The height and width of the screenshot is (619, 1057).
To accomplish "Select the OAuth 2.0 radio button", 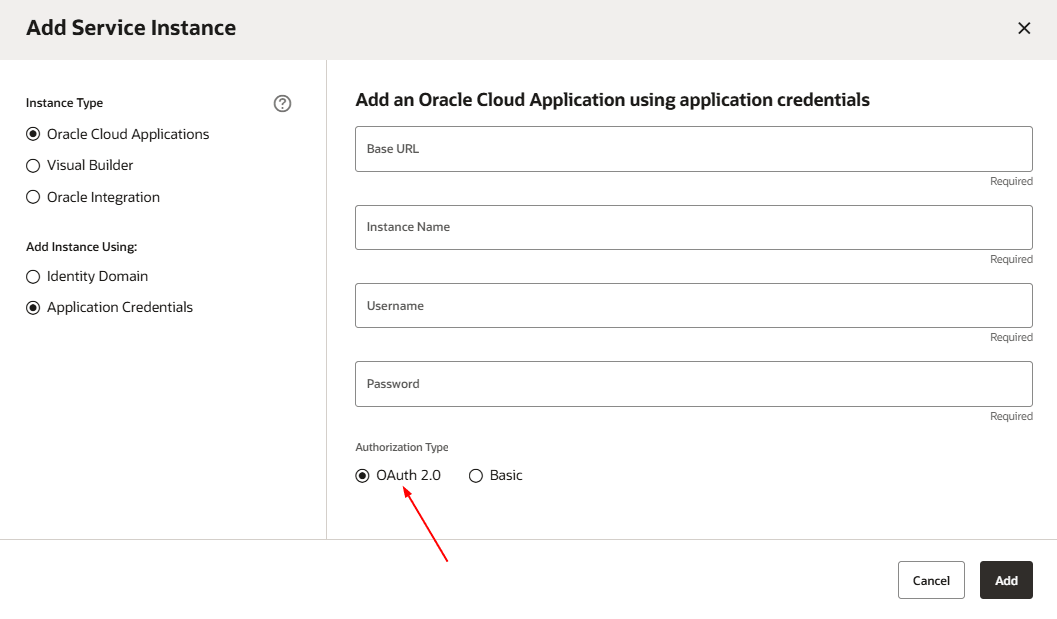I will (362, 475).
